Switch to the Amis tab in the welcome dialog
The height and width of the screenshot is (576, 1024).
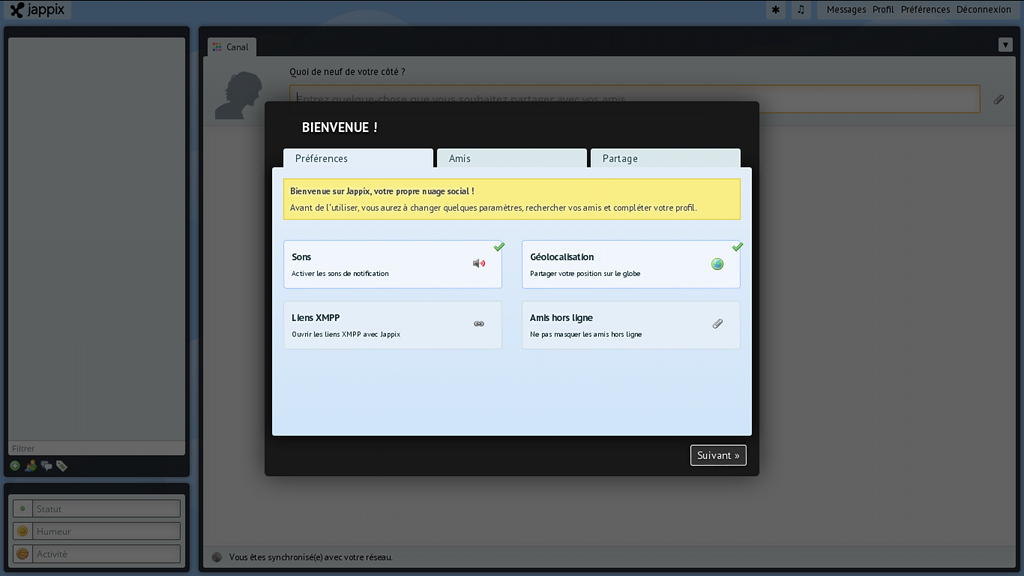(511, 158)
